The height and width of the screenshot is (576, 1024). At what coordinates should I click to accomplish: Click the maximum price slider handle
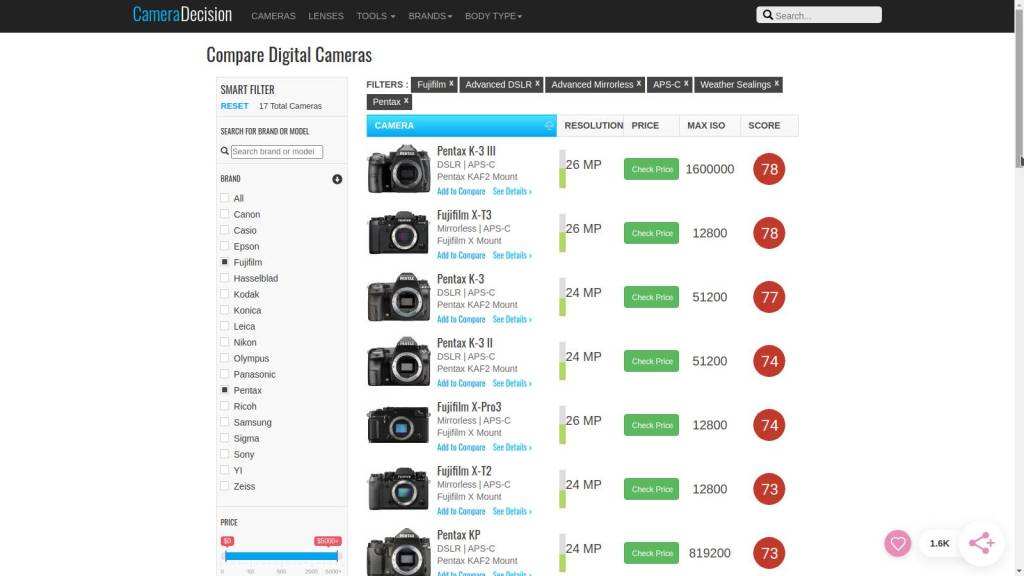pyautogui.click(x=337, y=556)
